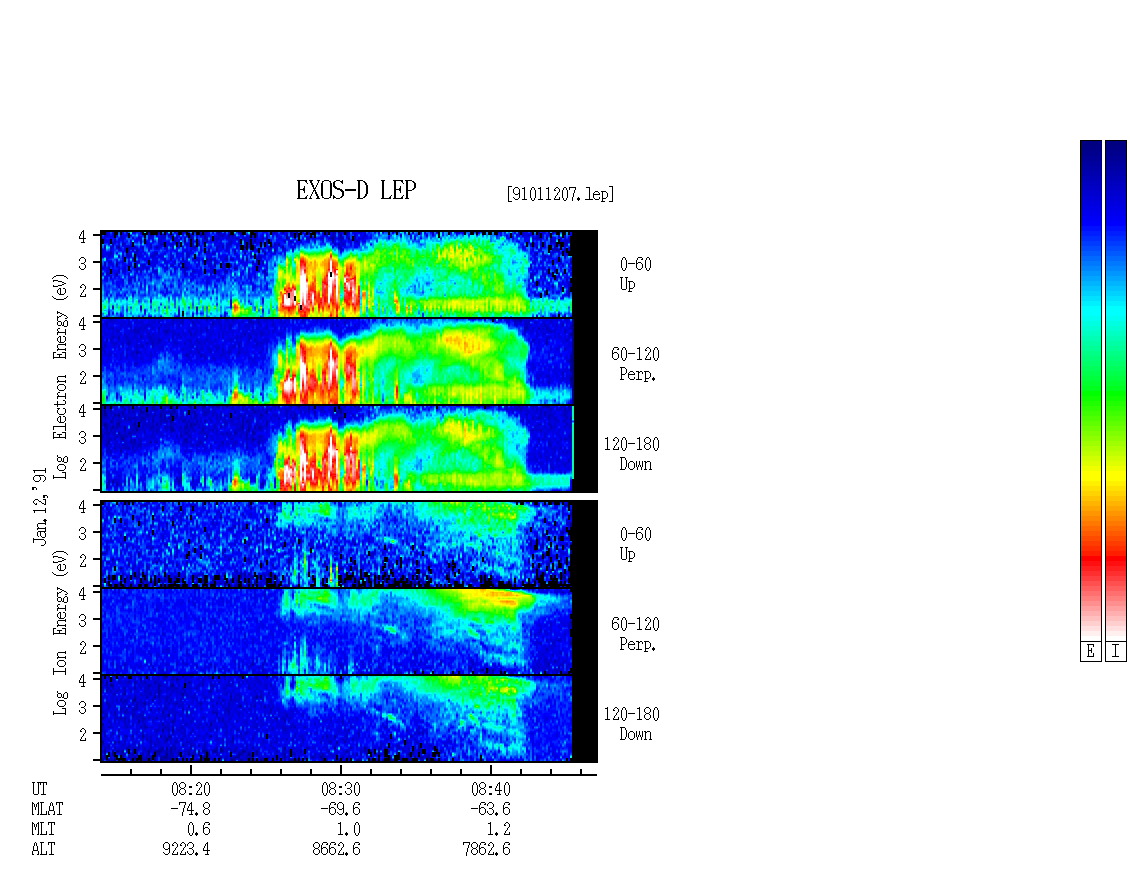Click the ion '120-180 Down' pitch angle label
The width and height of the screenshot is (1130, 875).
(x=632, y=724)
